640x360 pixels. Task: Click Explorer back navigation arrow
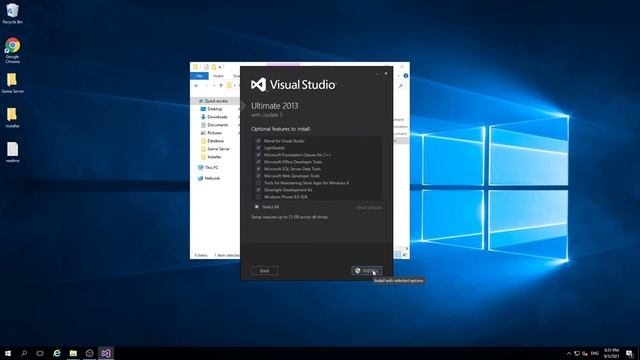[x=196, y=86]
